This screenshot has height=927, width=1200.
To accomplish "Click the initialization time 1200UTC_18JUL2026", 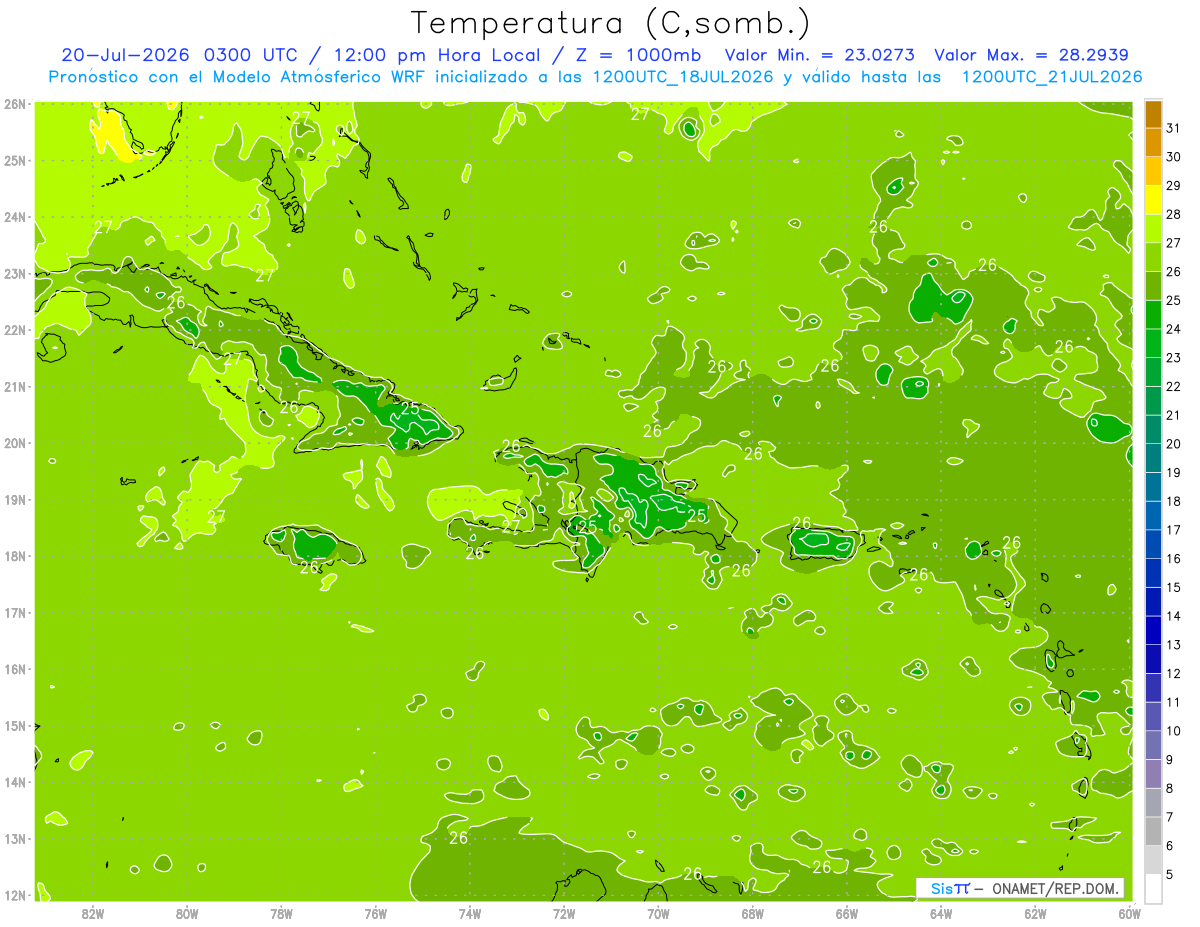I will point(683,77).
